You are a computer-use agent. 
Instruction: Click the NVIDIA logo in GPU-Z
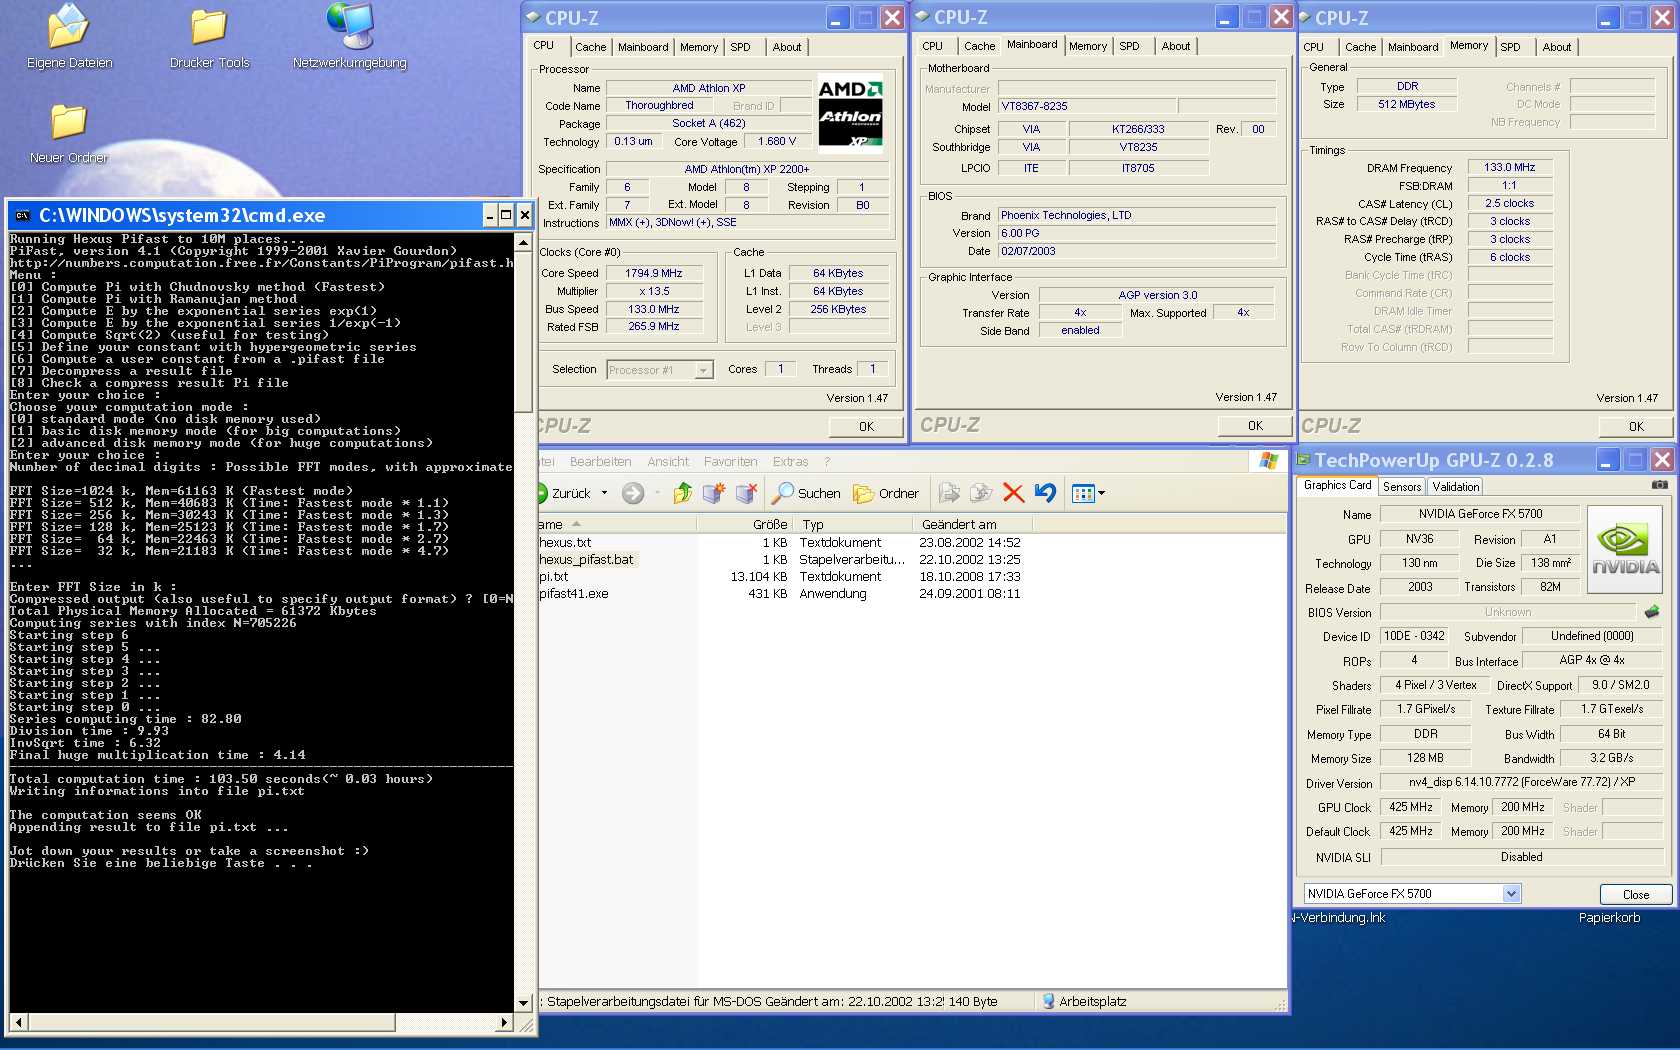click(1625, 550)
